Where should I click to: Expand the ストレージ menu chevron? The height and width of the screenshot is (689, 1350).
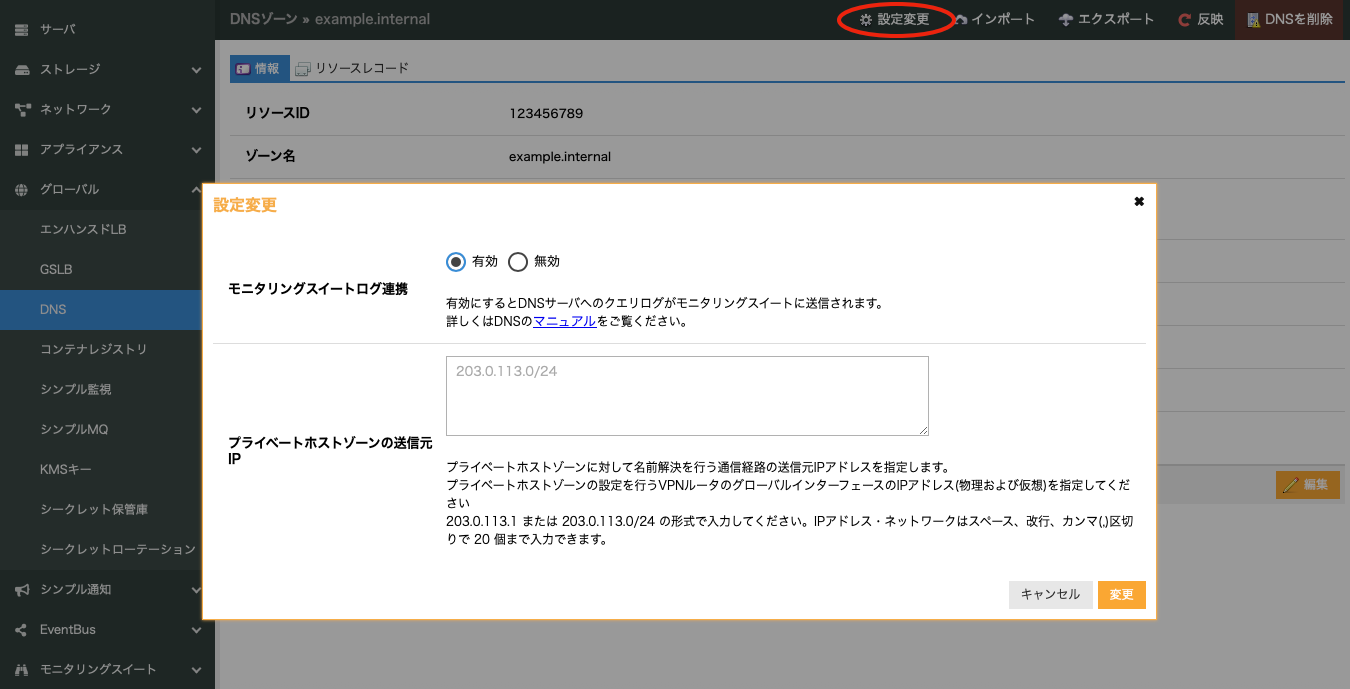click(197, 70)
